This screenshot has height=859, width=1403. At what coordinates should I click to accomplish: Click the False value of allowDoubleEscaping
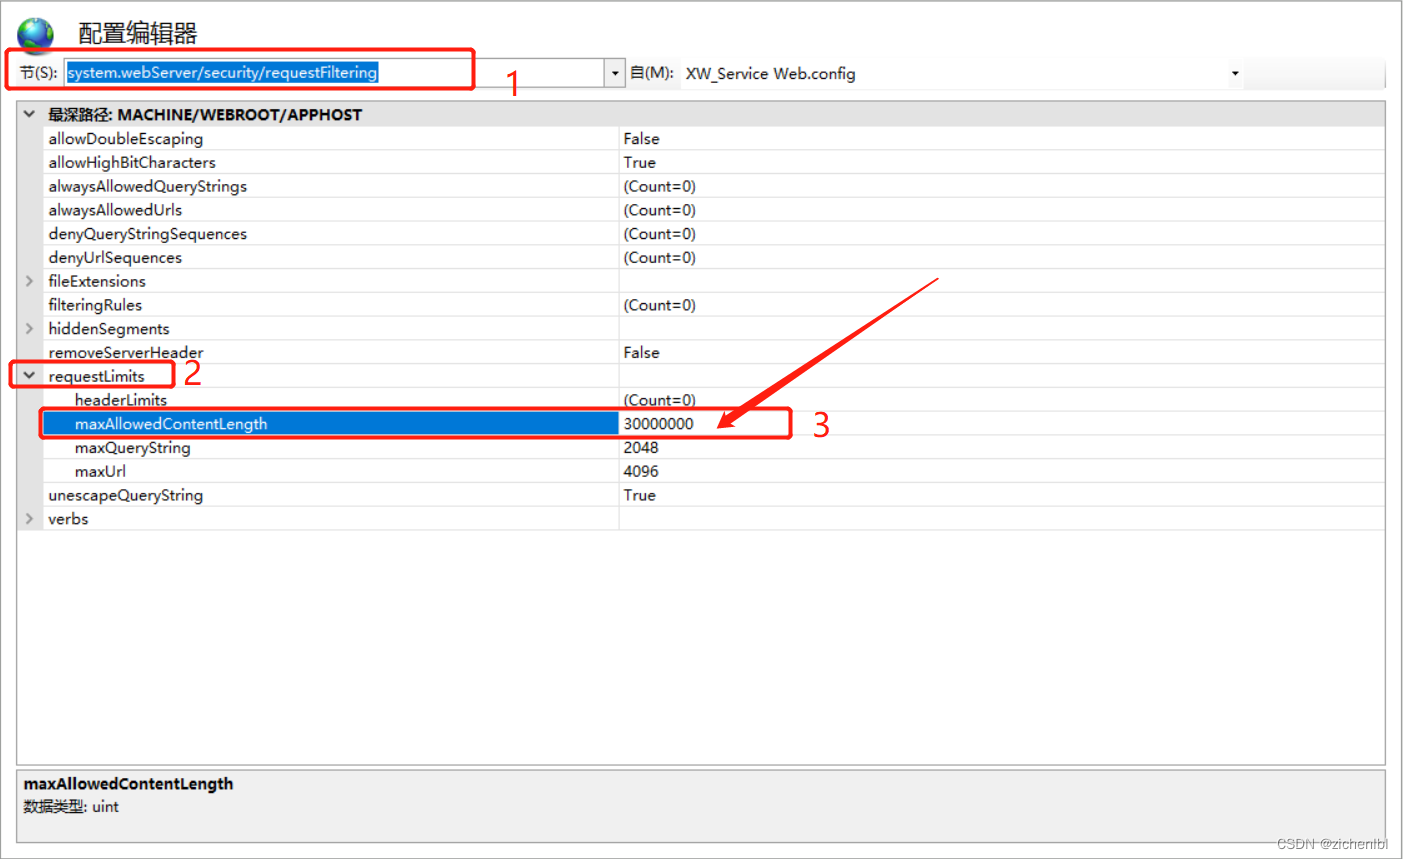[642, 139]
